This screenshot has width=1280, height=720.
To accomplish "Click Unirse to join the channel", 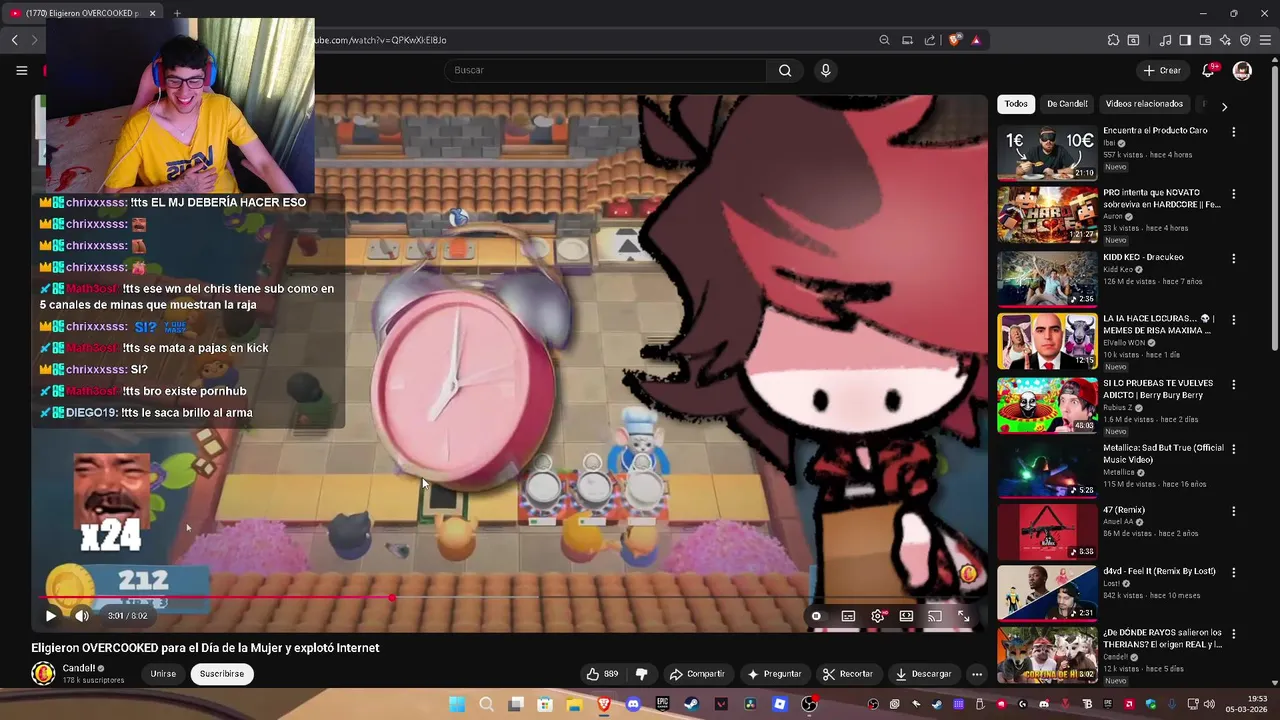I will tap(163, 674).
